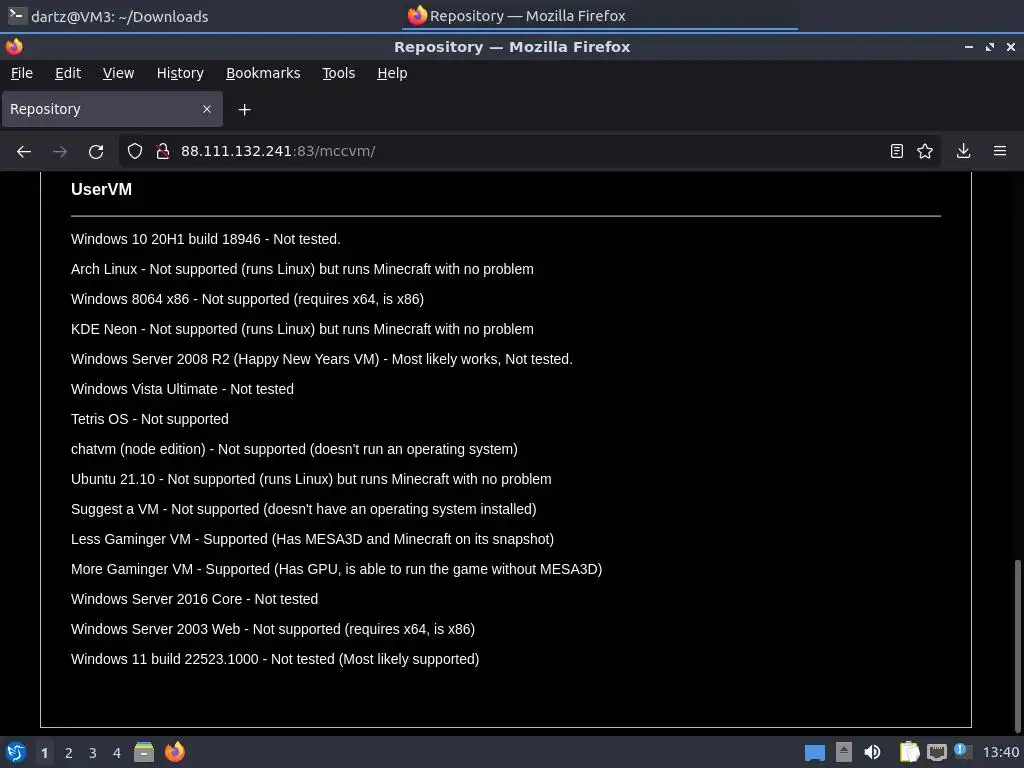Bookmark this page with the star

925,152
